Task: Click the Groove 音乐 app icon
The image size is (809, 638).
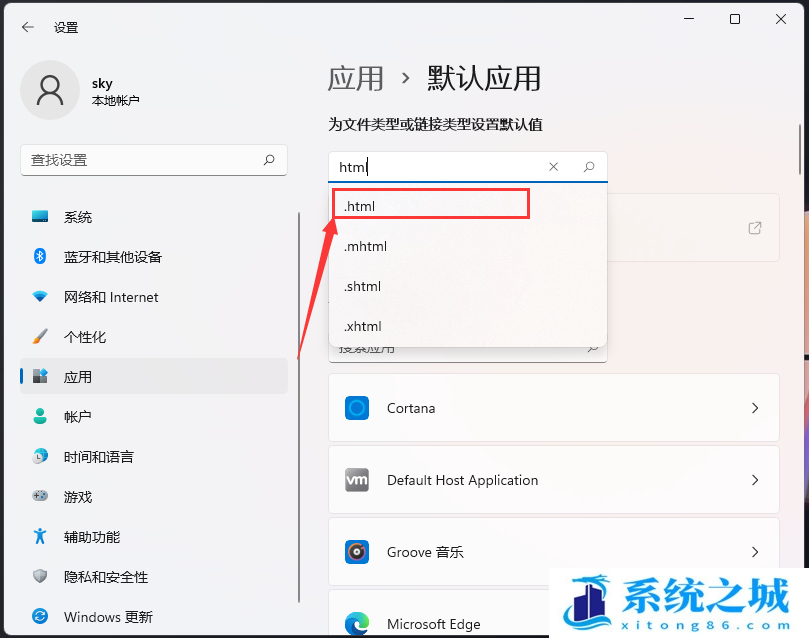Action: pyautogui.click(x=357, y=552)
